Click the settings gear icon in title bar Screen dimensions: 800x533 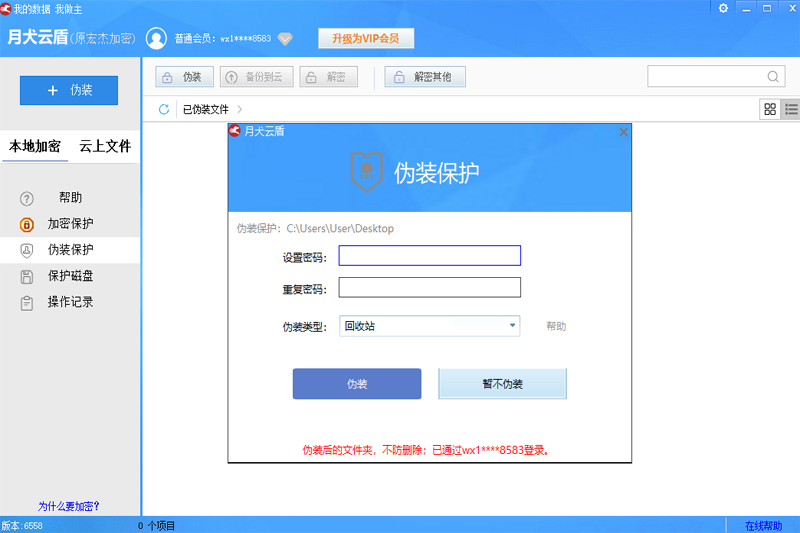click(723, 8)
